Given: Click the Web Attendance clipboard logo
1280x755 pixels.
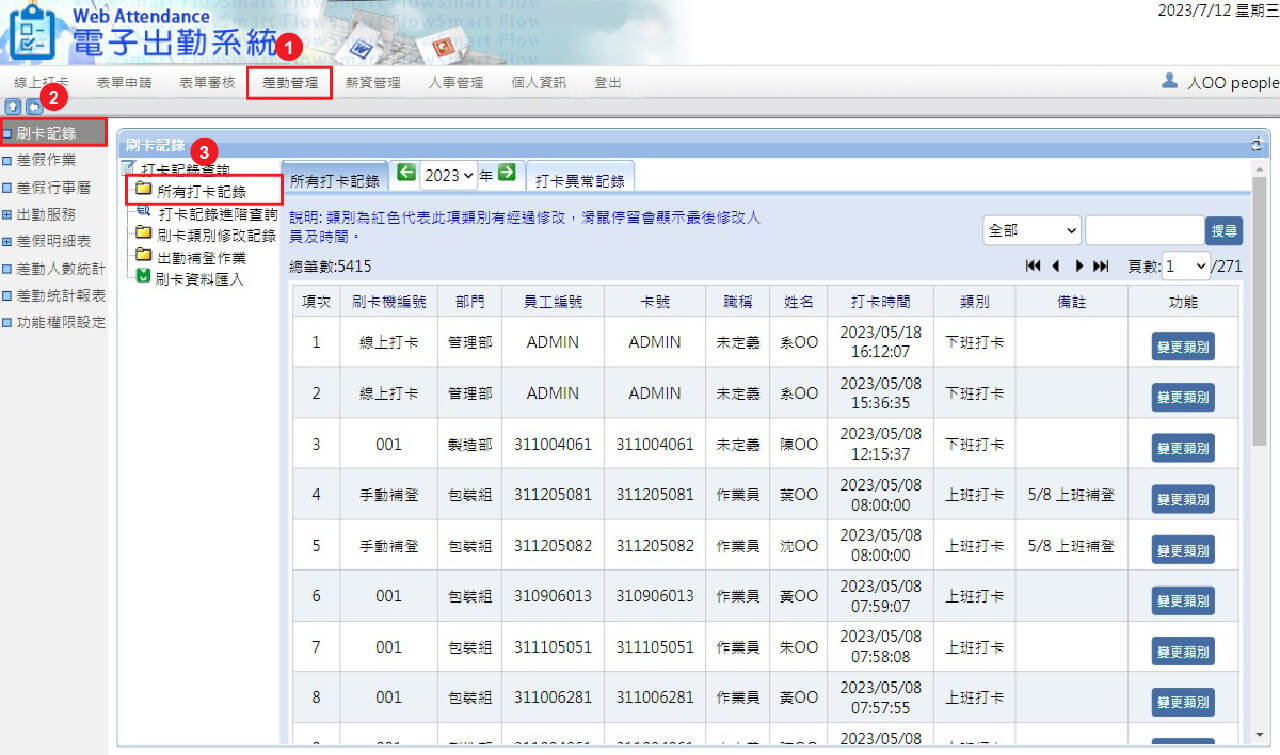Looking at the screenshot, I should pos(33,31).
